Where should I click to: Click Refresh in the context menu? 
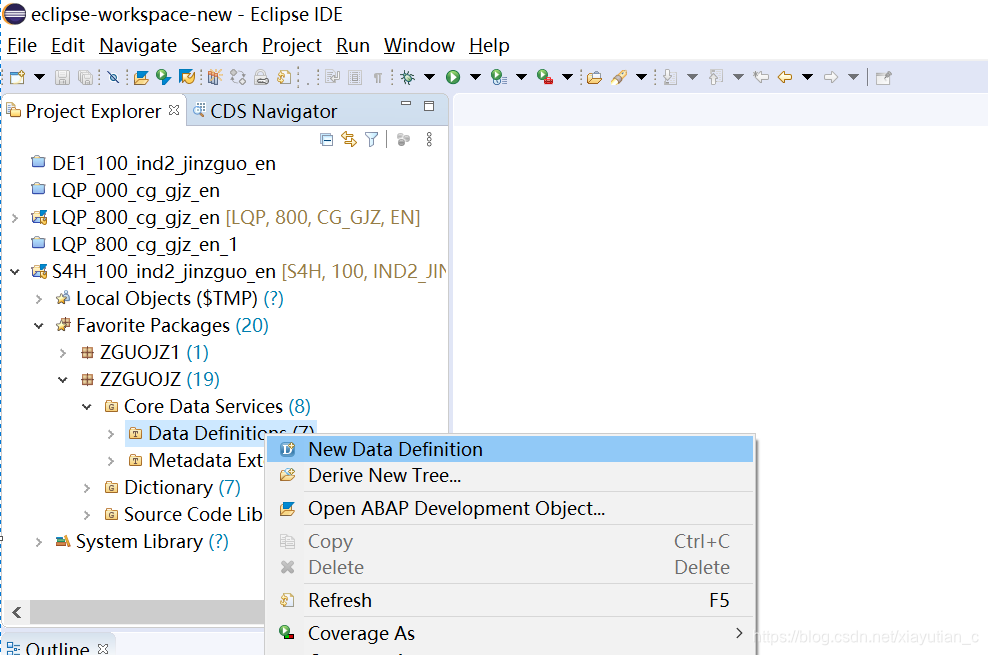tap(510, 600)
